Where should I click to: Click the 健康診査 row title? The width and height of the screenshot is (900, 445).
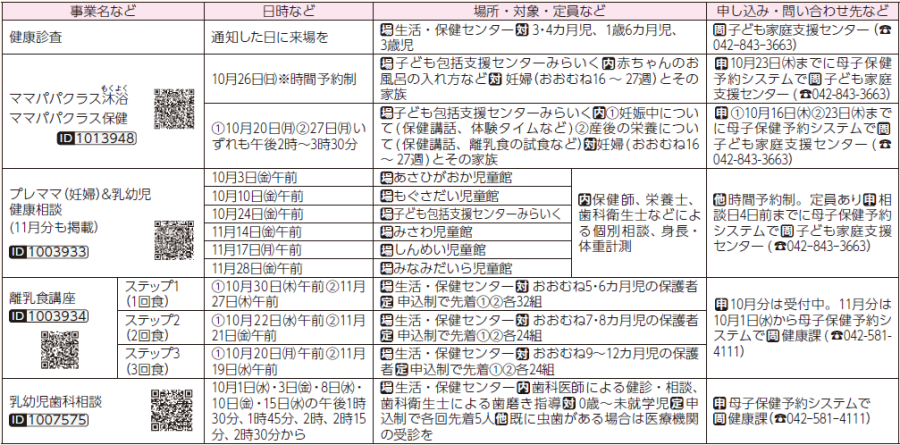point(36,37)
